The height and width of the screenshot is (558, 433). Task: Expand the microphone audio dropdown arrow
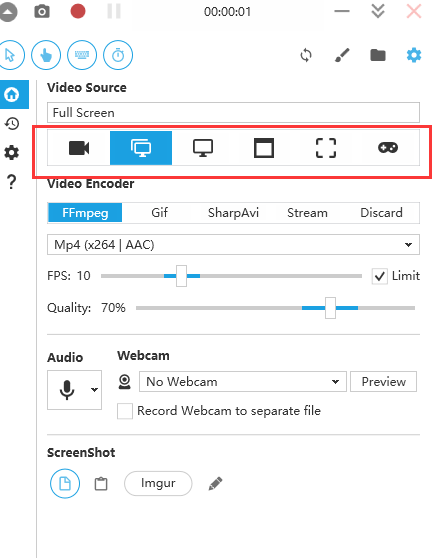pyautogui.click(x=94, y=390)
